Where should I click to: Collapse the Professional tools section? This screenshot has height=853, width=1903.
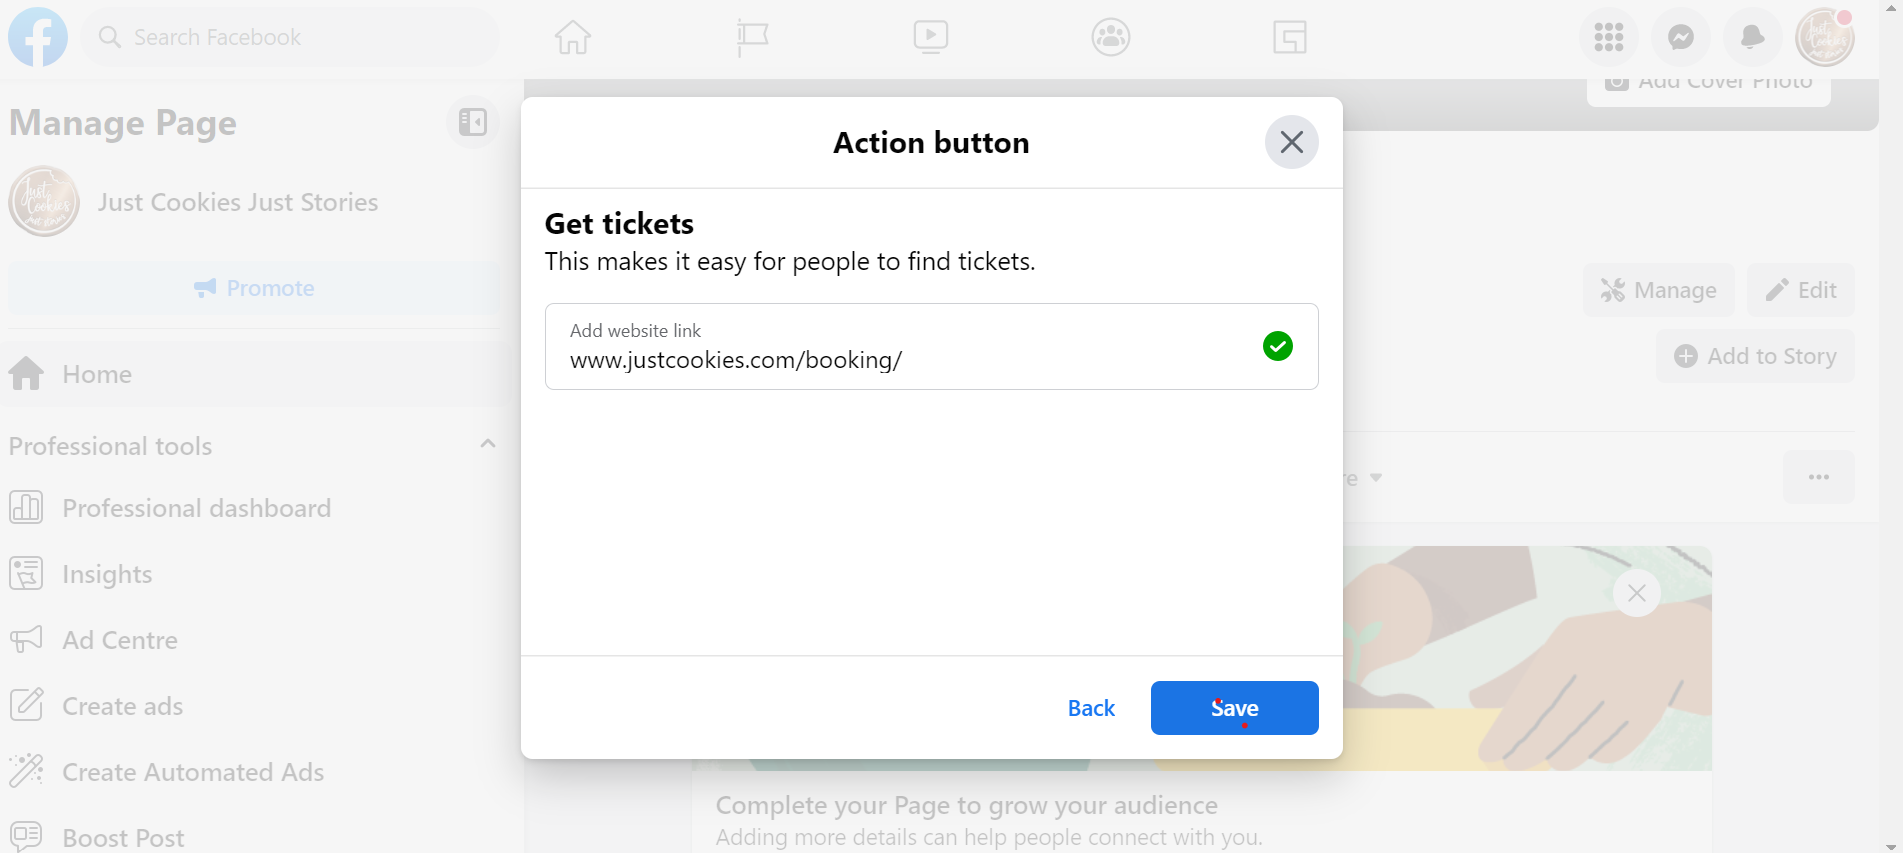[488, 444]
